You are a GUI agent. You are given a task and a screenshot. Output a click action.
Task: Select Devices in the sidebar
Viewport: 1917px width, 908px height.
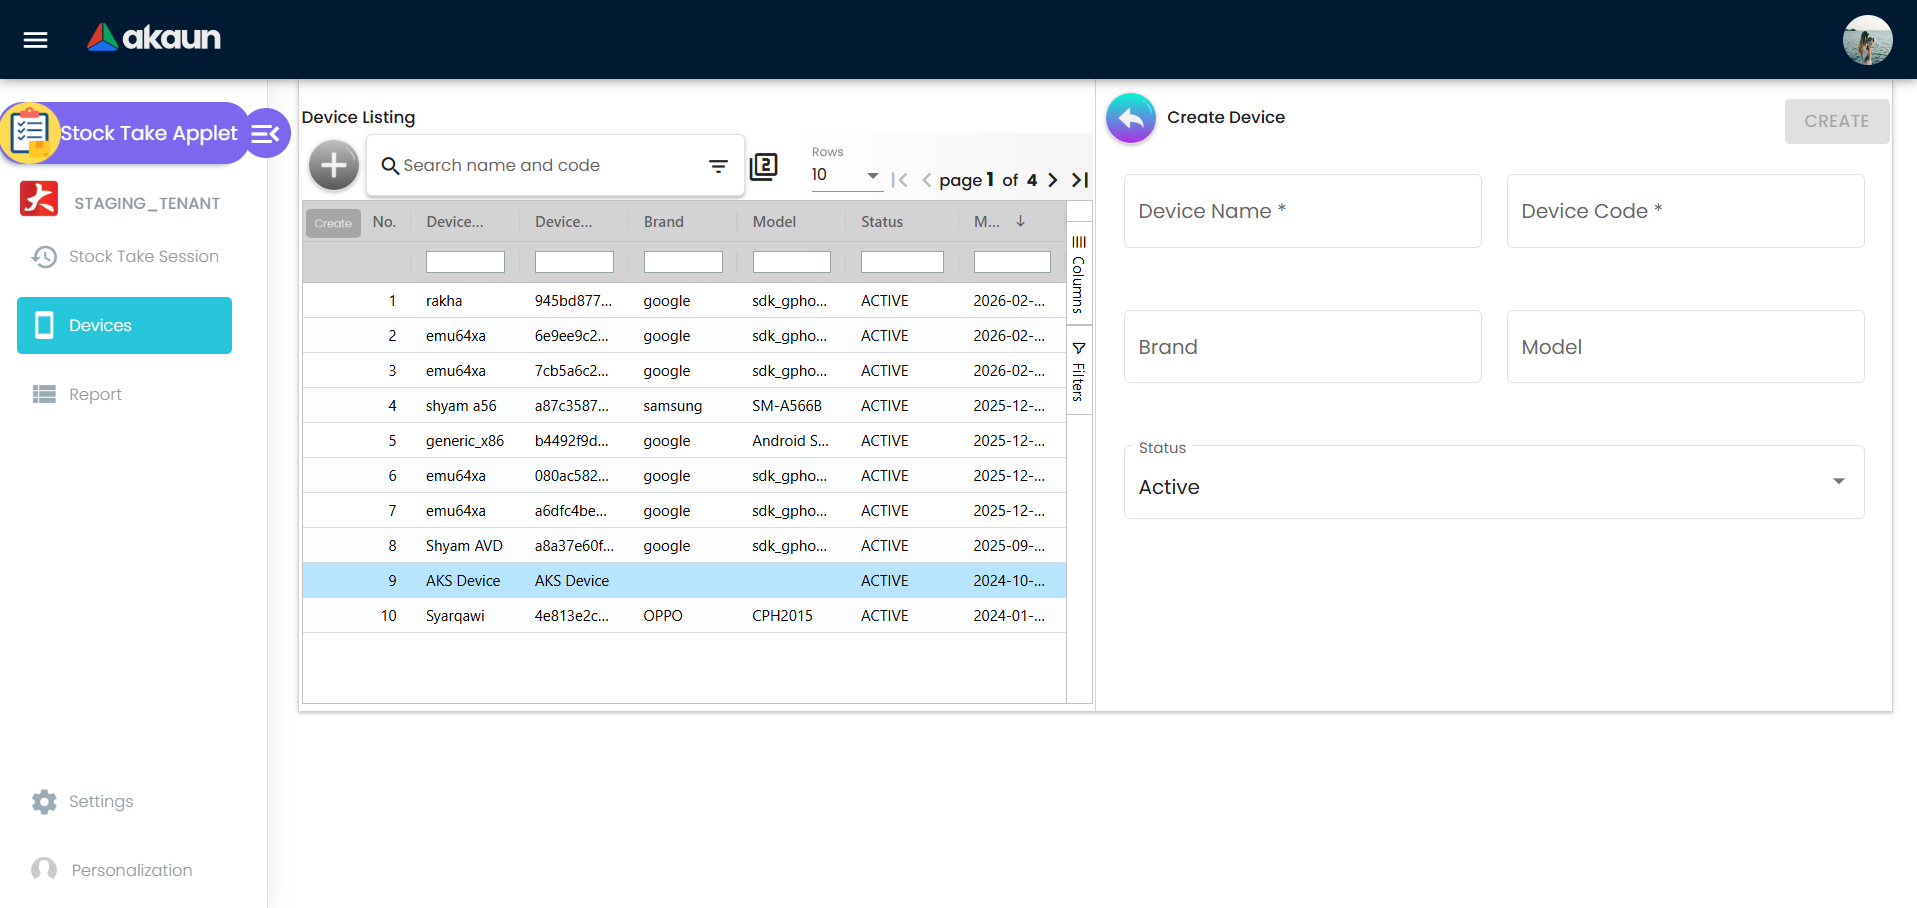124,325
